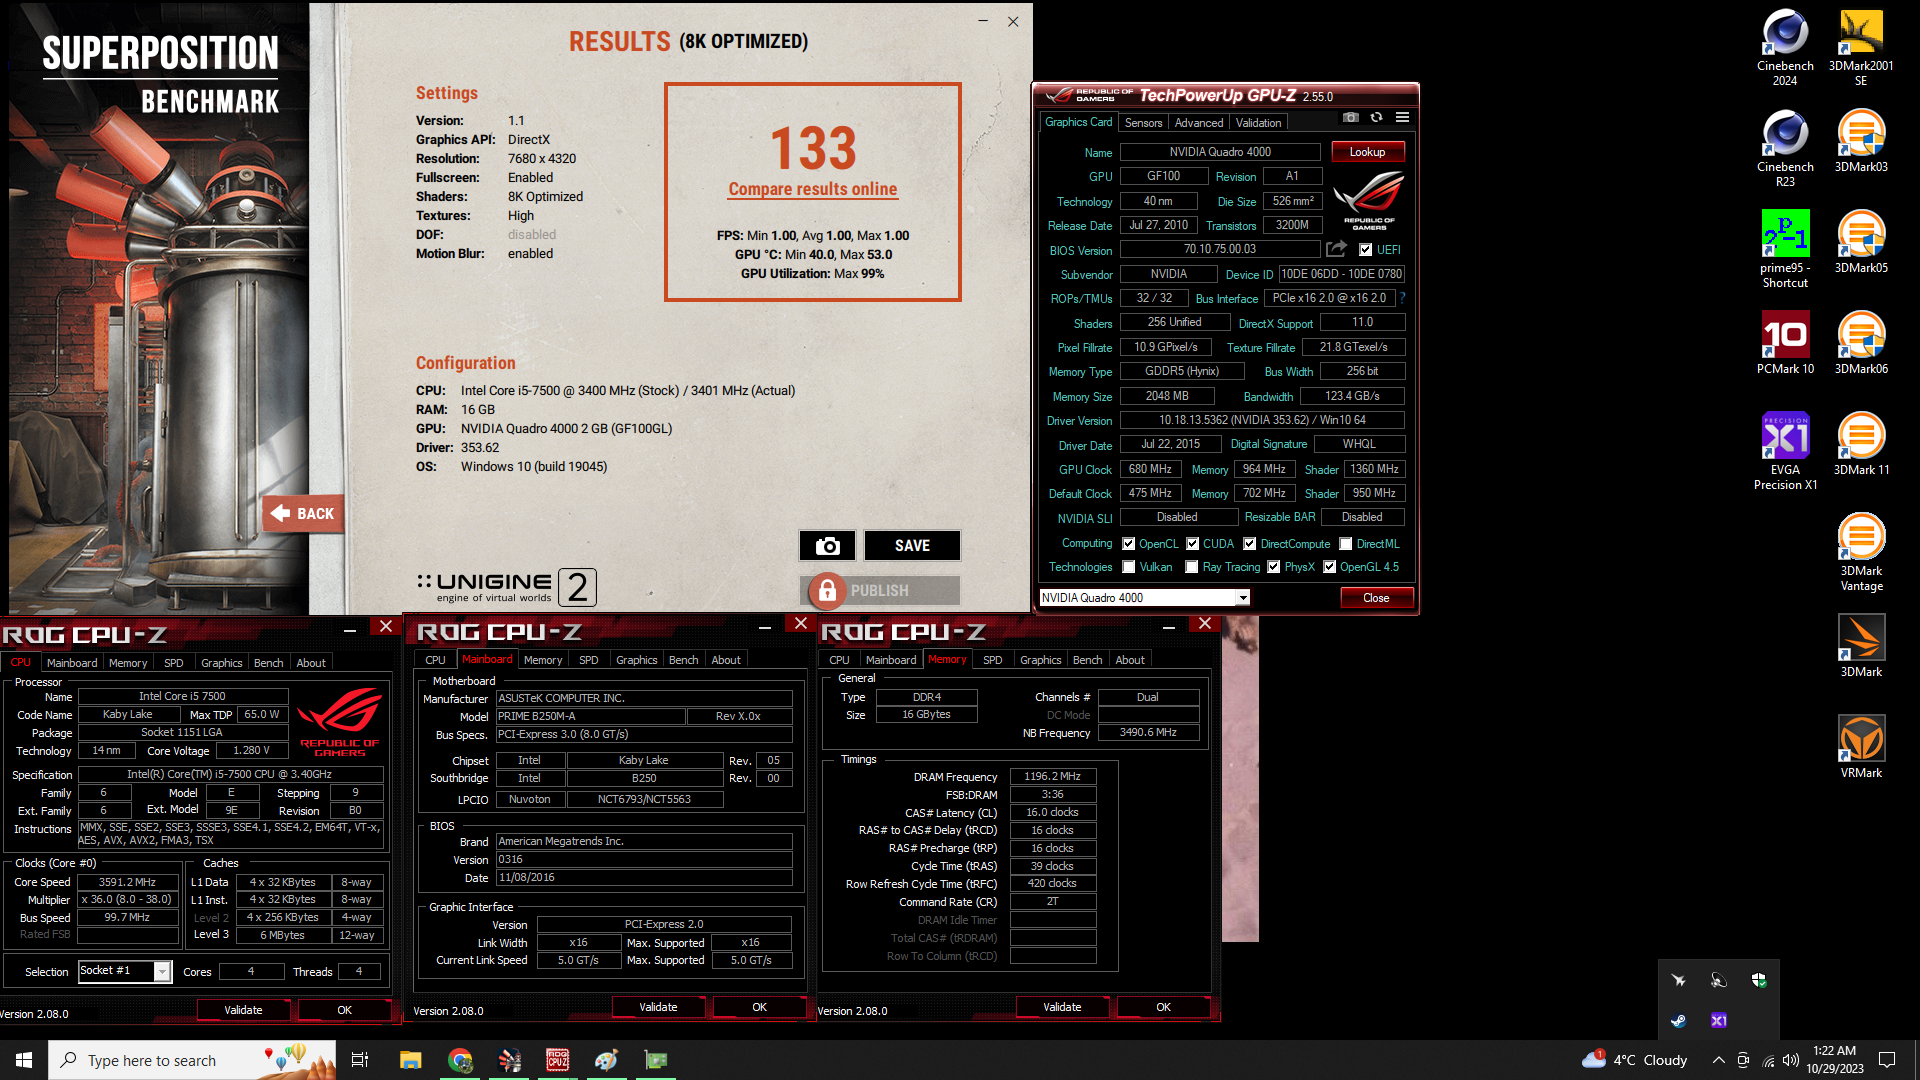The image size is (1920, 1080).
Task: Open Windows Start menu
Action: point(24,1060)
